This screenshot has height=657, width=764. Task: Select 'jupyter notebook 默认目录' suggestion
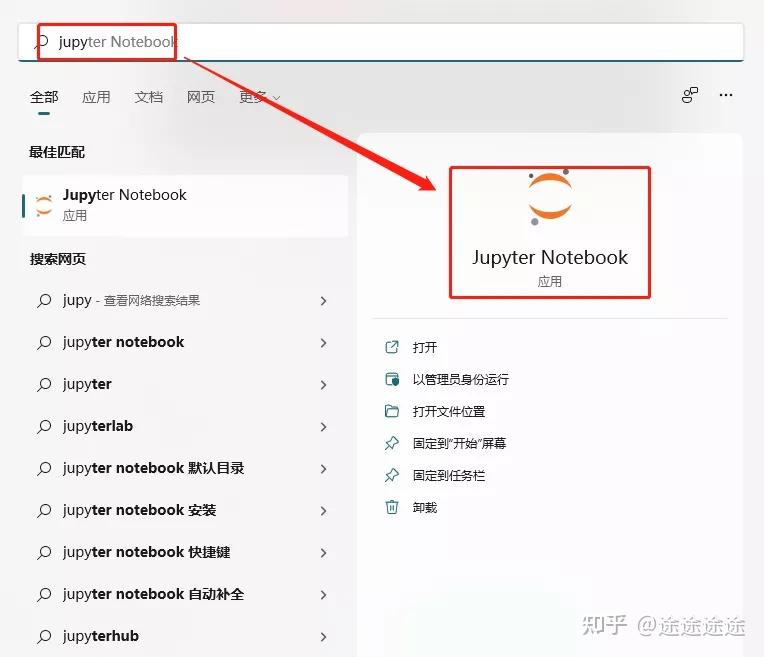point(153,468)
